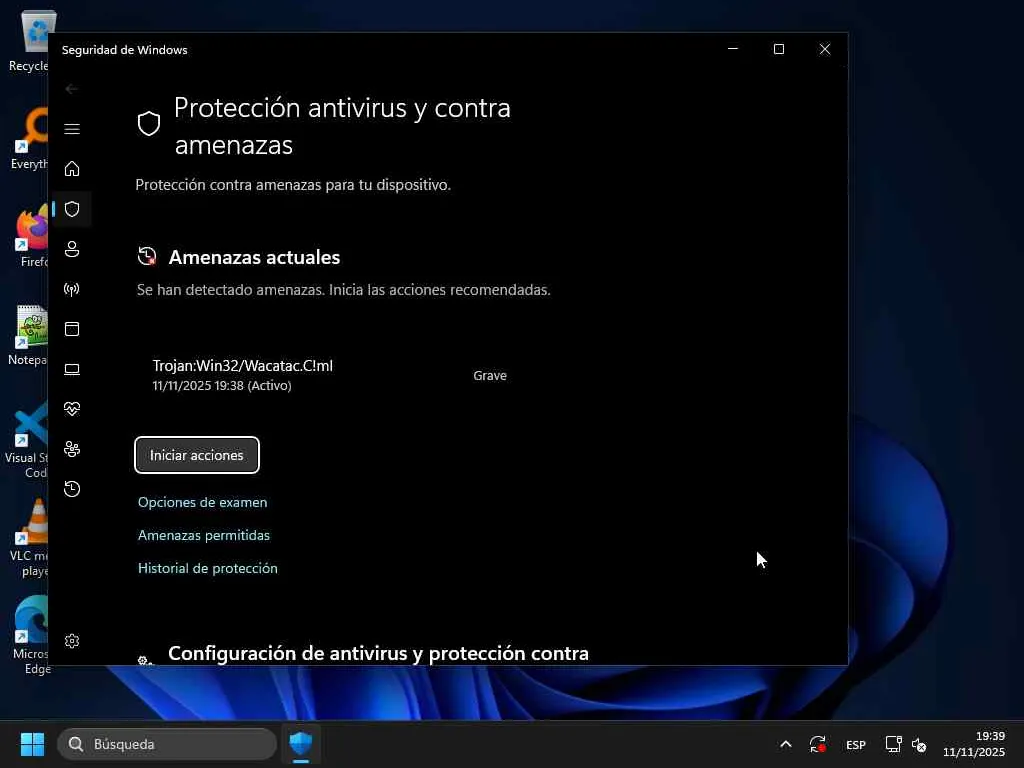Open device security laptop icon
This screenshot has height=768, width=1024.
[x=72, y=369]
